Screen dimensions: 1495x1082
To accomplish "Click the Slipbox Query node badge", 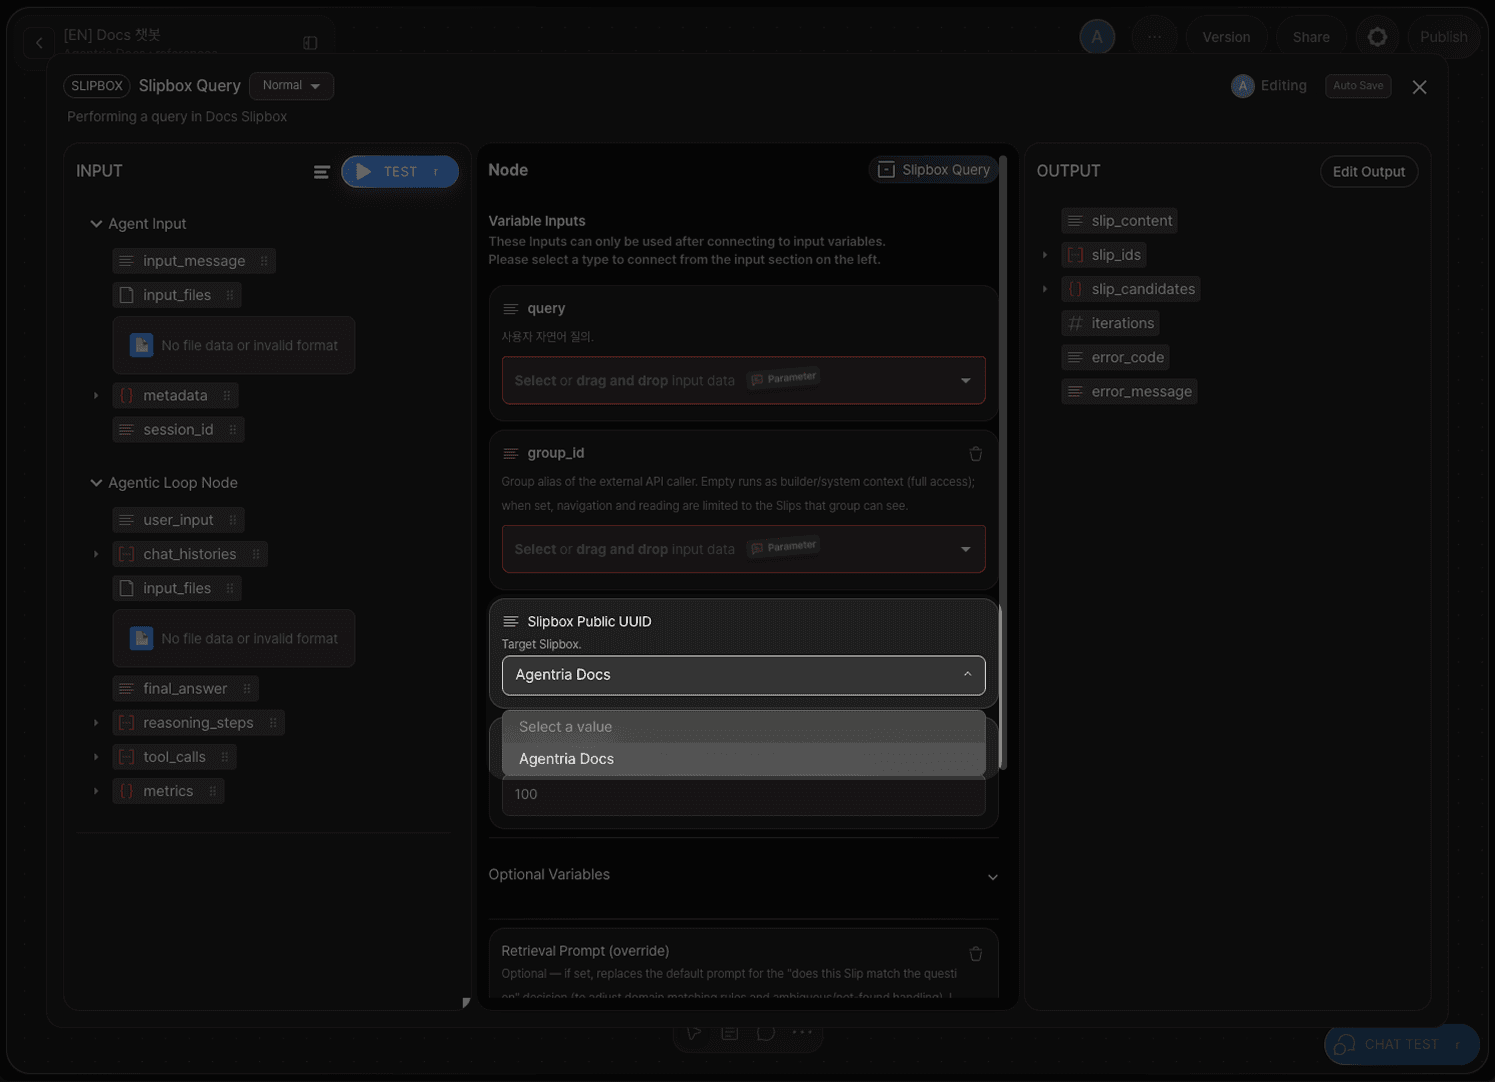I will point(934,170).
